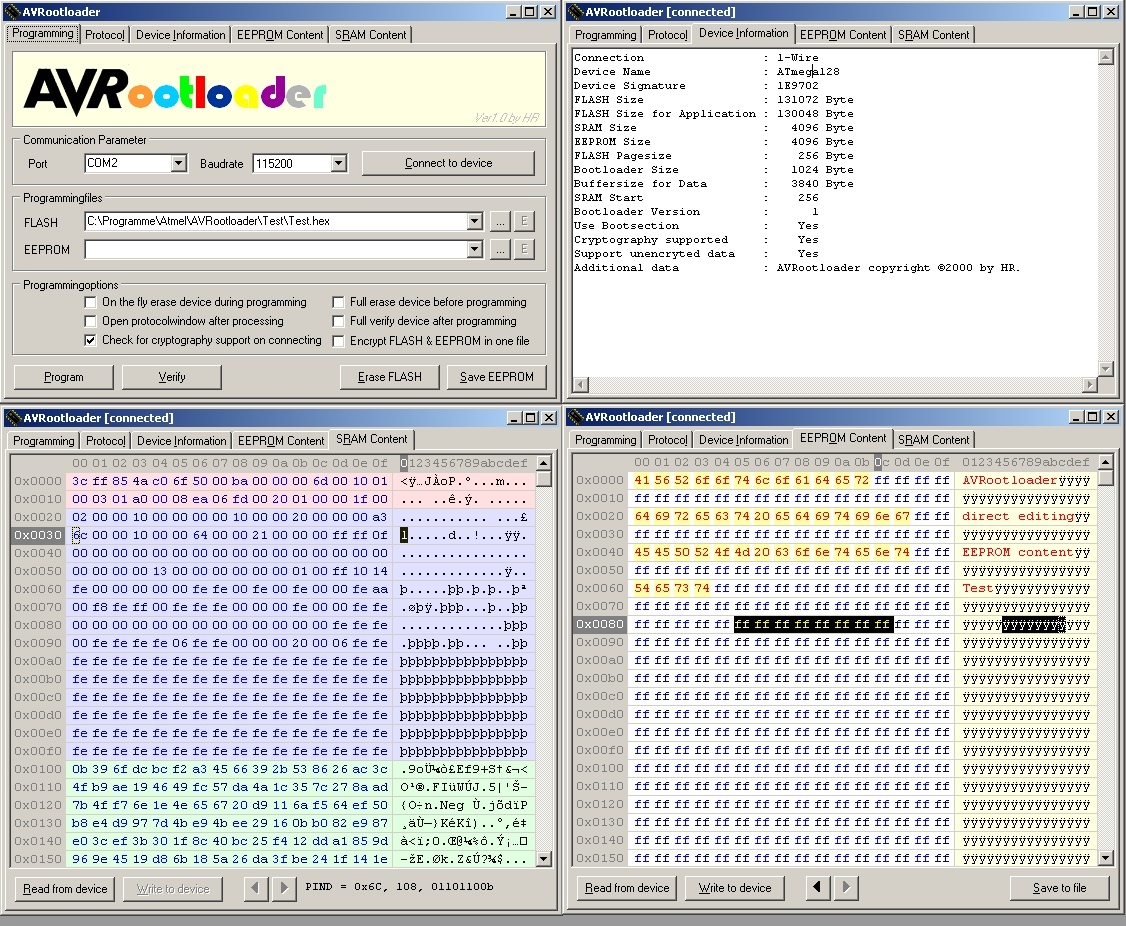The width and height of the screenshot is (1126, 926).
Task: Expand the FLASH file path dropdown
Action: pyautogui.click(x=474, y=221)
